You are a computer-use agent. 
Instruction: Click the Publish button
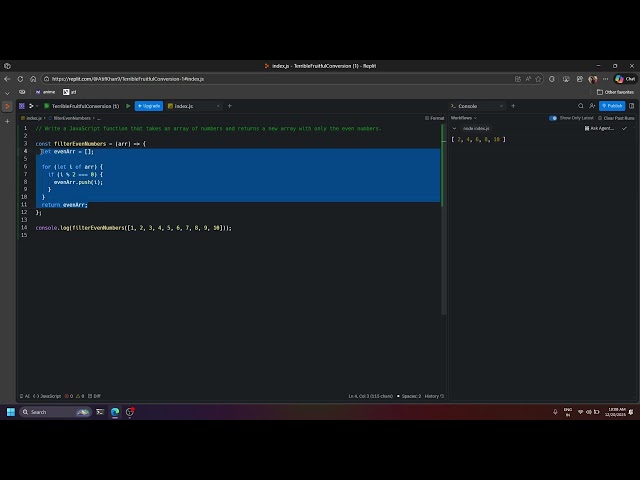coord(612,106)
